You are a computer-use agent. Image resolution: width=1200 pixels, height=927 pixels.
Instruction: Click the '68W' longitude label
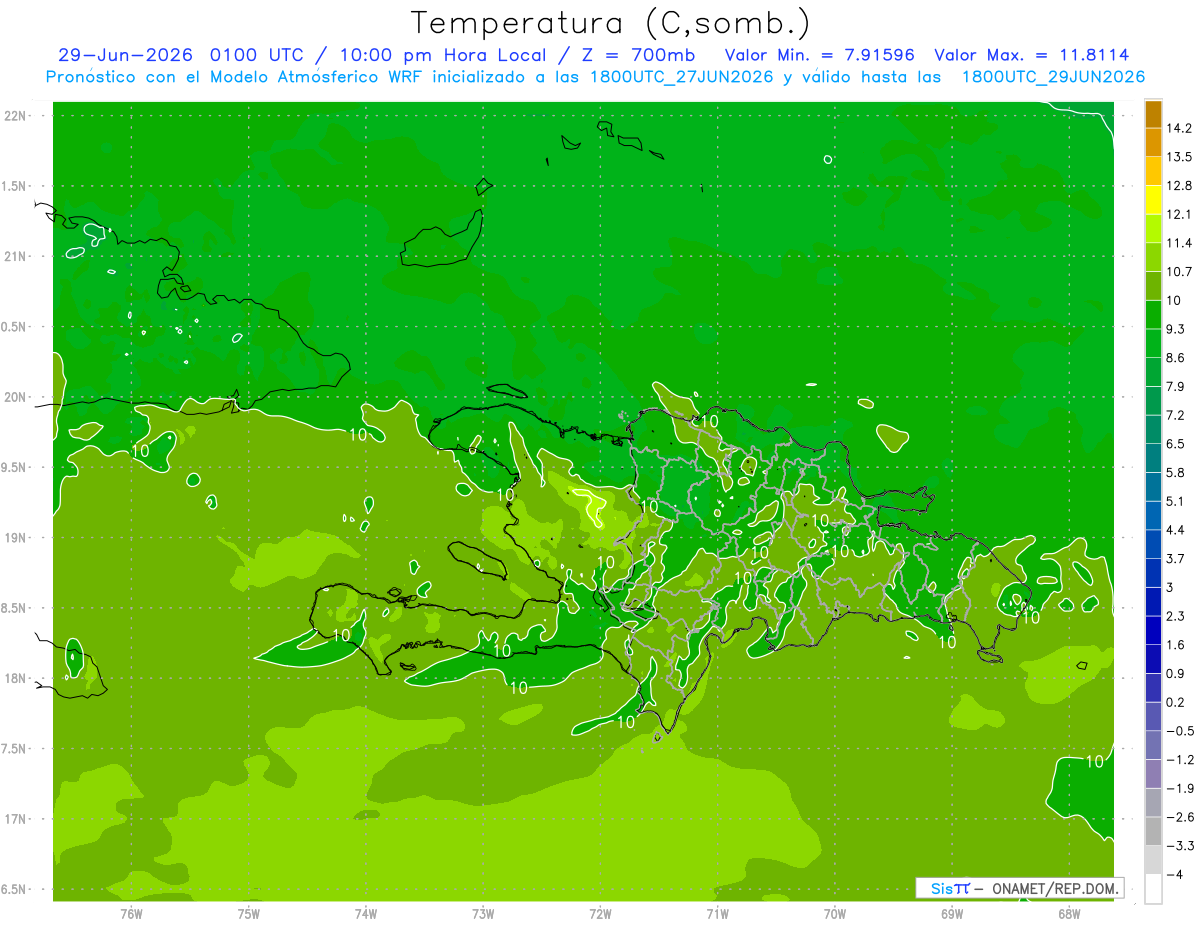[x=1069, y=913]
